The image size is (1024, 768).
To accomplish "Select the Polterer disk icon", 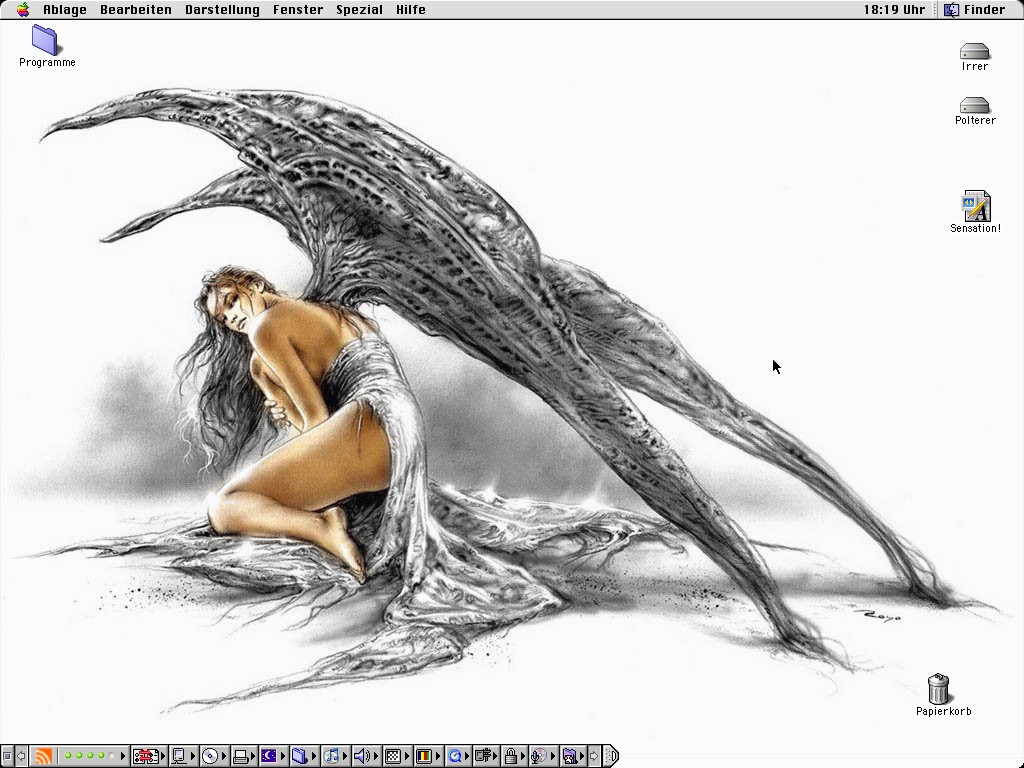I will tap(974, 105).
